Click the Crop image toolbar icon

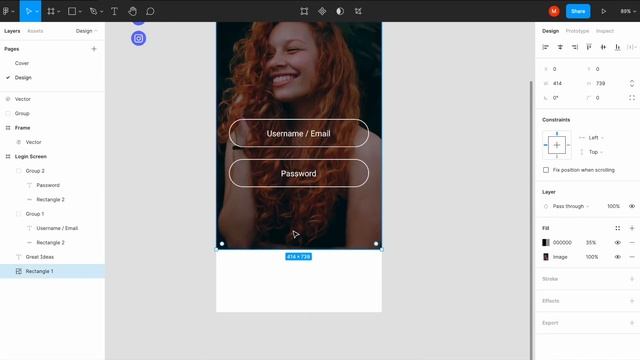(x=358, y=11)
